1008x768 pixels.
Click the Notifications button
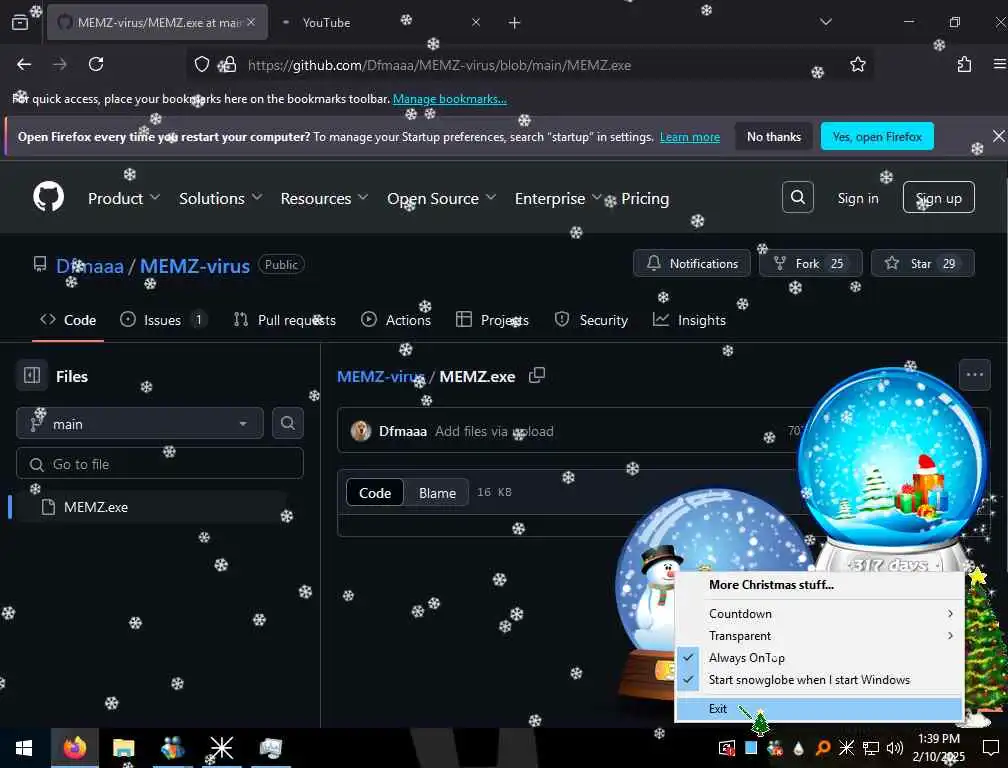692,263
